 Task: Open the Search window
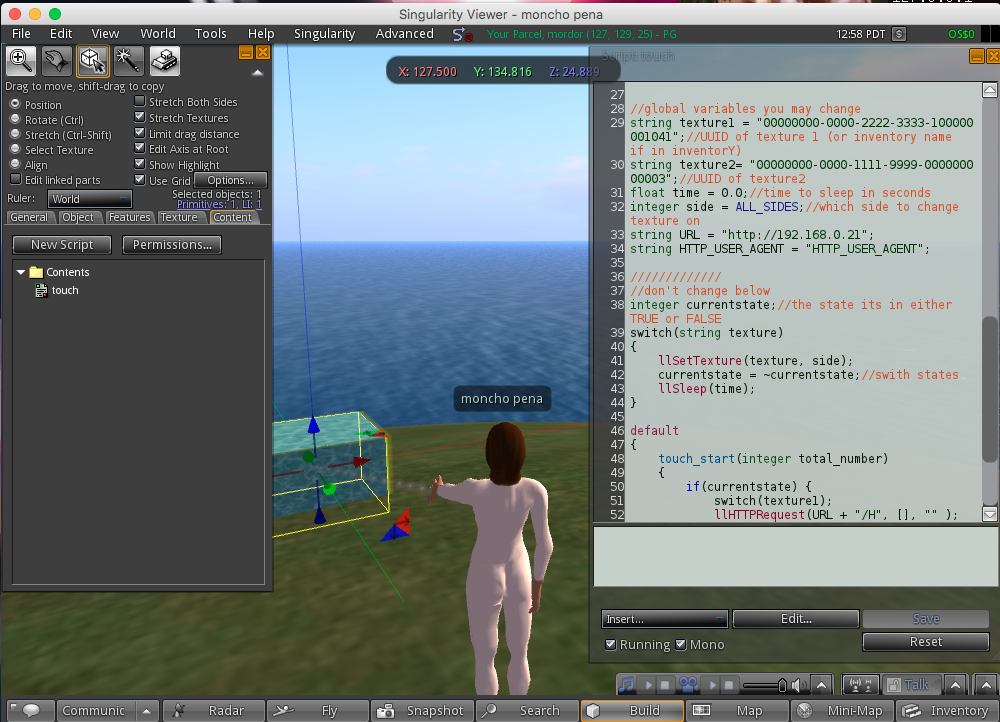click(527, 711)
